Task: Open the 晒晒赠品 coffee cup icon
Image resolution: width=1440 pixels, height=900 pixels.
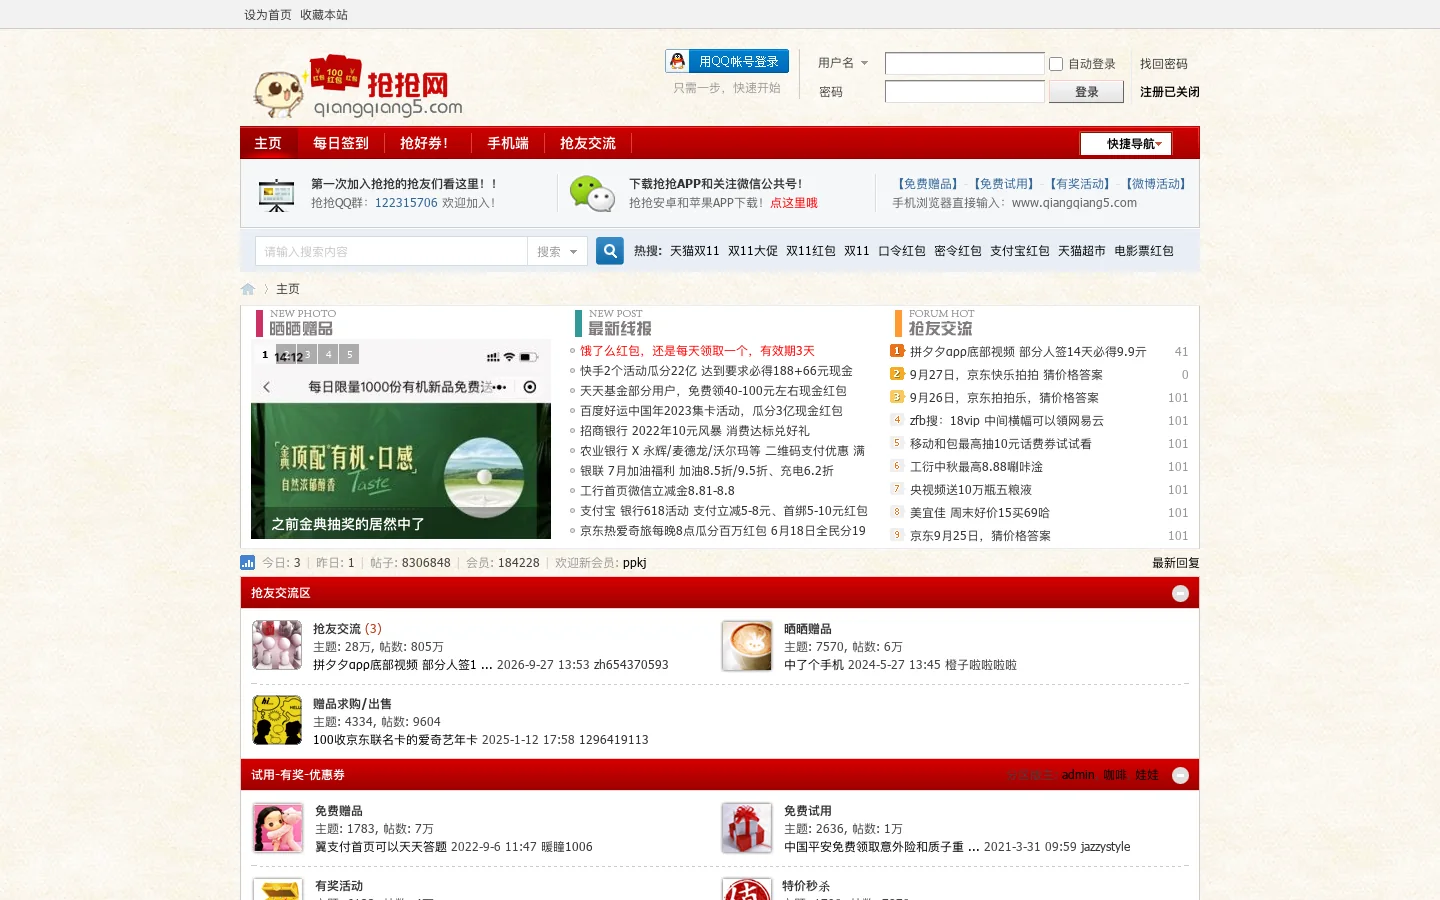Action: [747, 645]
